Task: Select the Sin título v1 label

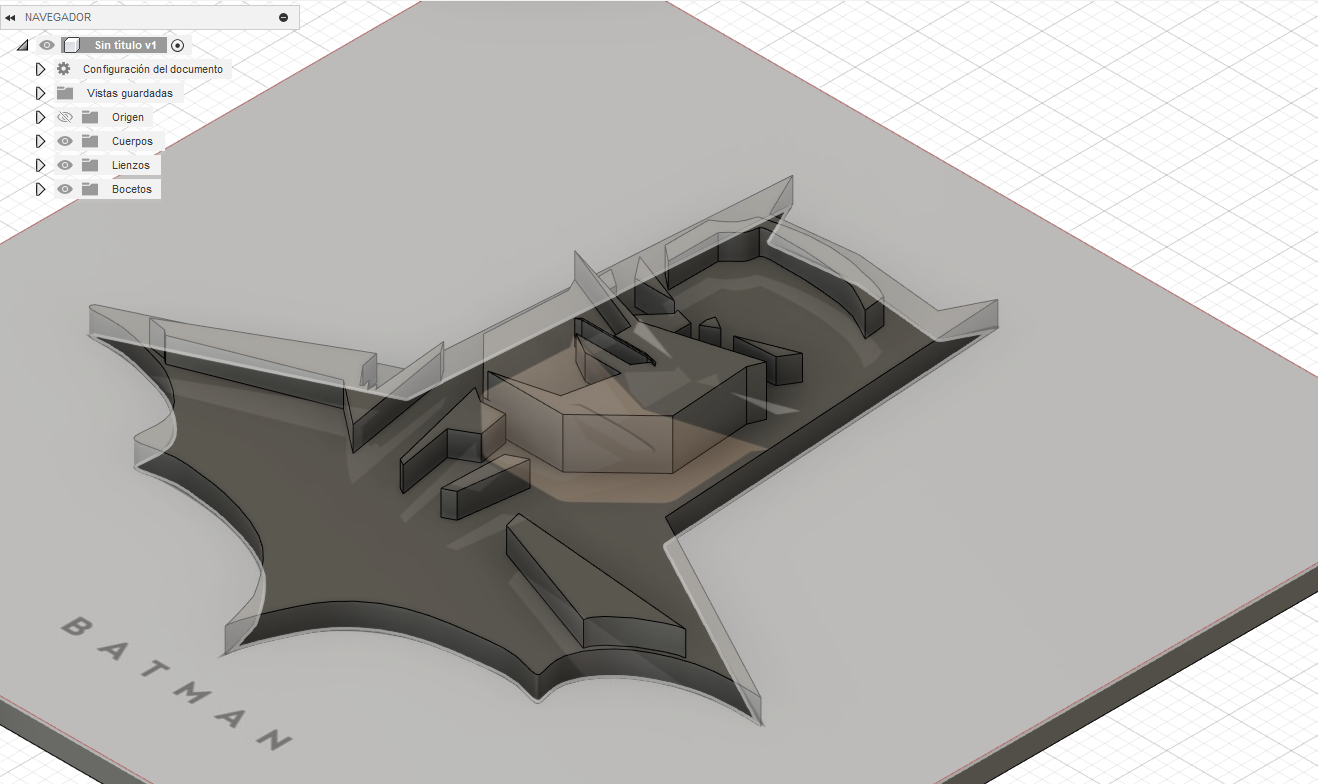Action: (125, 45)
